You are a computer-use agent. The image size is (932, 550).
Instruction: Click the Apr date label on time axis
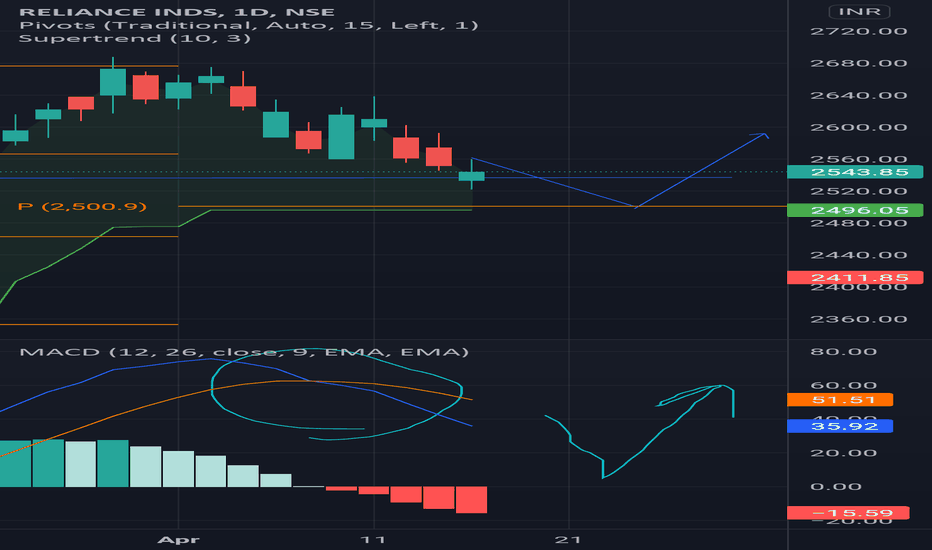click(x=178, y=540)
